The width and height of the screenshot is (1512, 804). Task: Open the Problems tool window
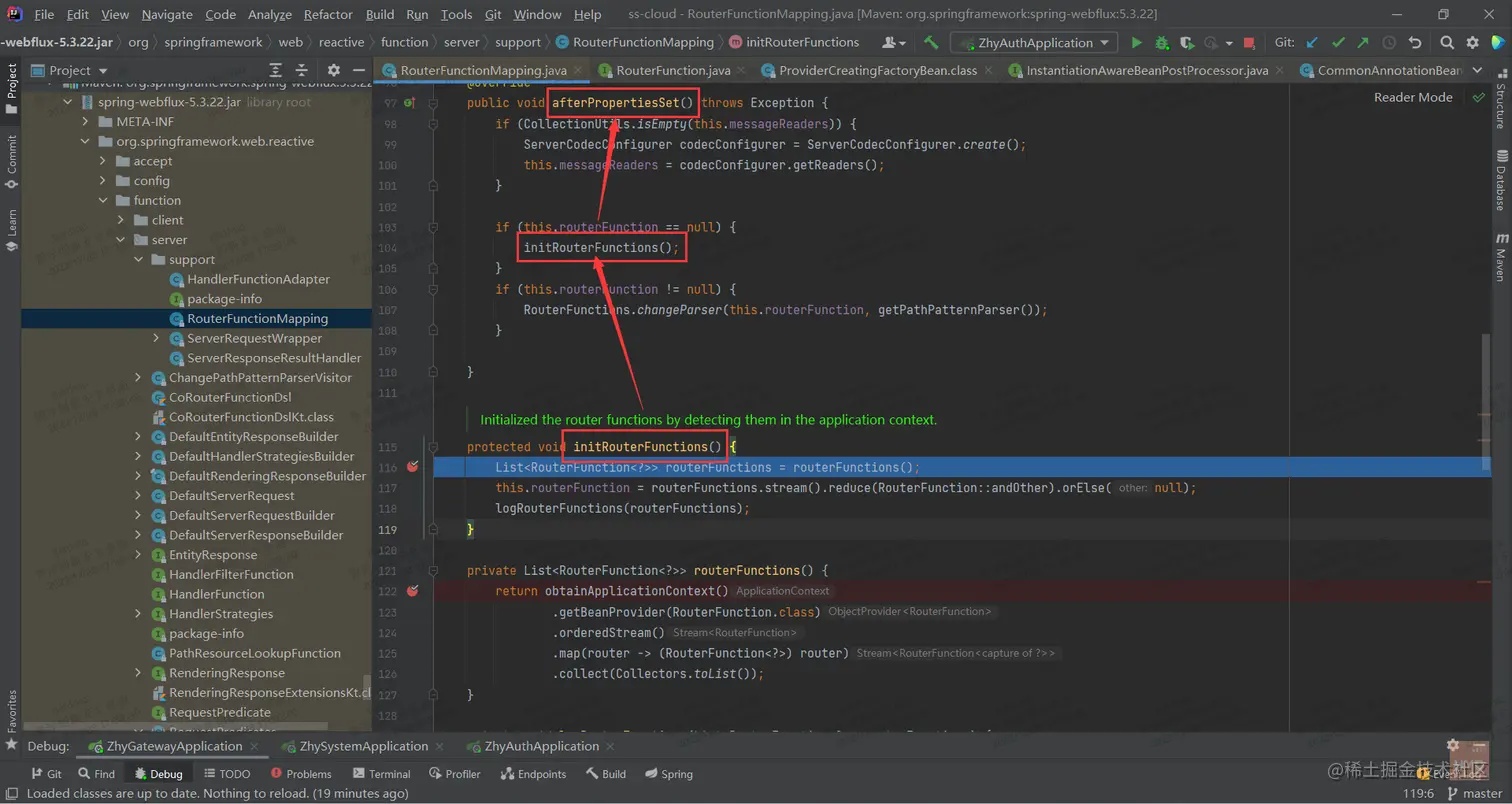[x=300, y=774]
